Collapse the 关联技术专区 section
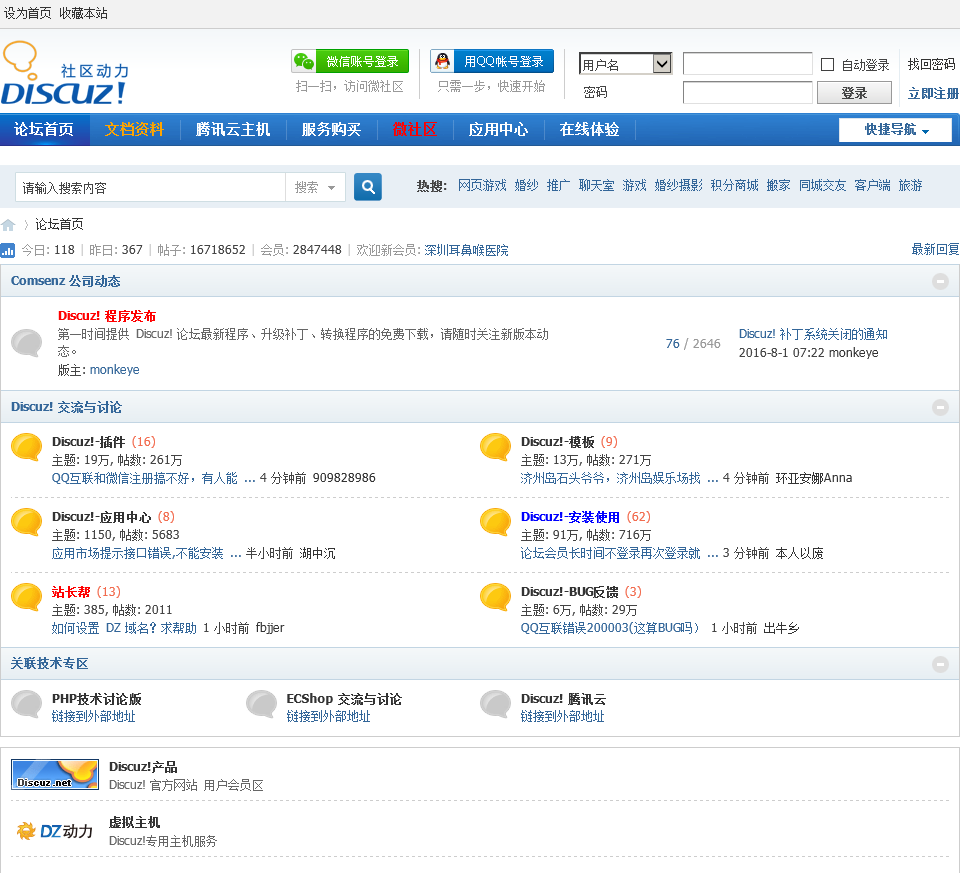Image resolution: width=960 pixels, height=873 pixels. point(940,664)
